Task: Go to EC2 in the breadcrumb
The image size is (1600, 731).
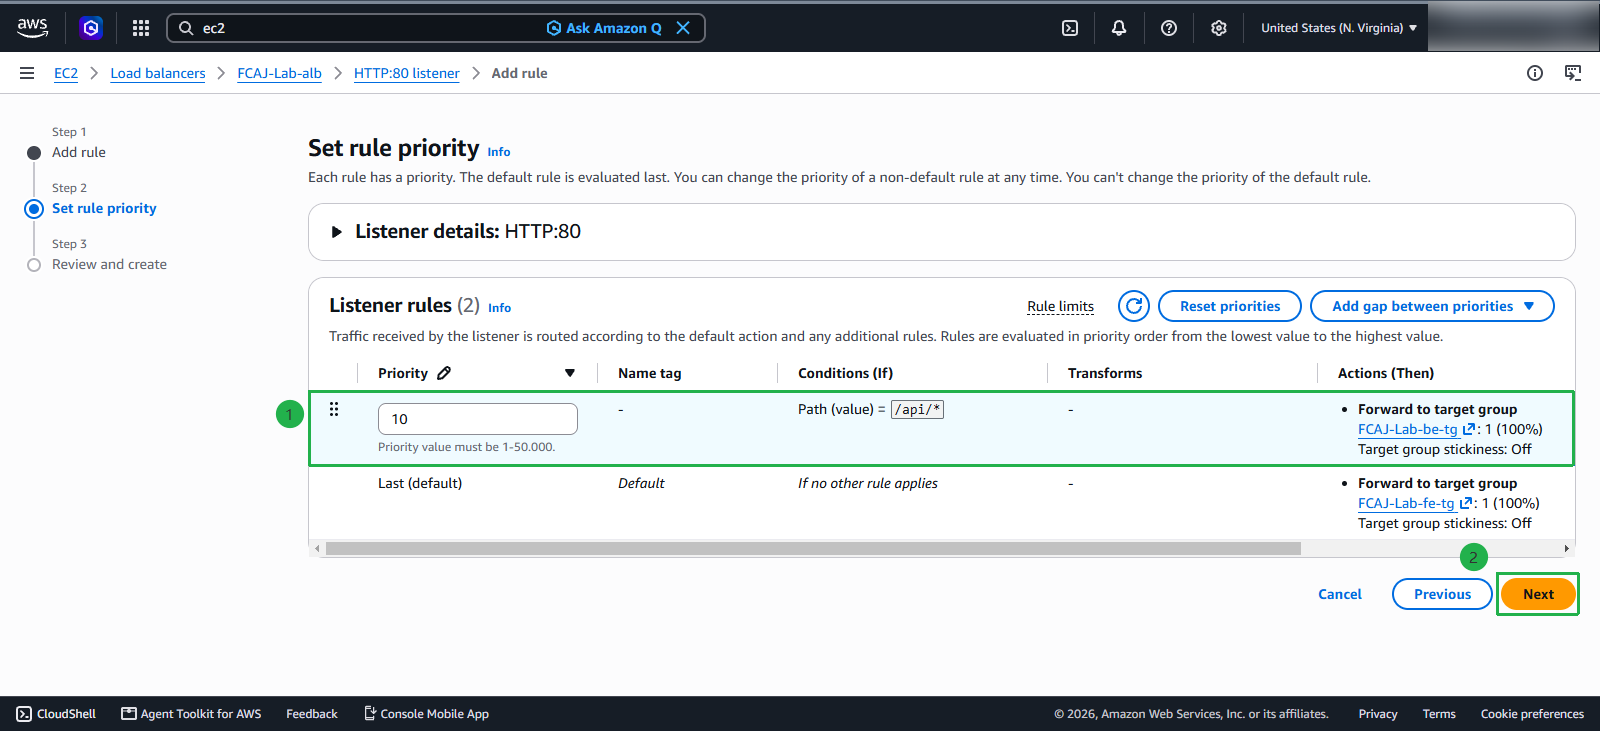Action: click(66, 73)
